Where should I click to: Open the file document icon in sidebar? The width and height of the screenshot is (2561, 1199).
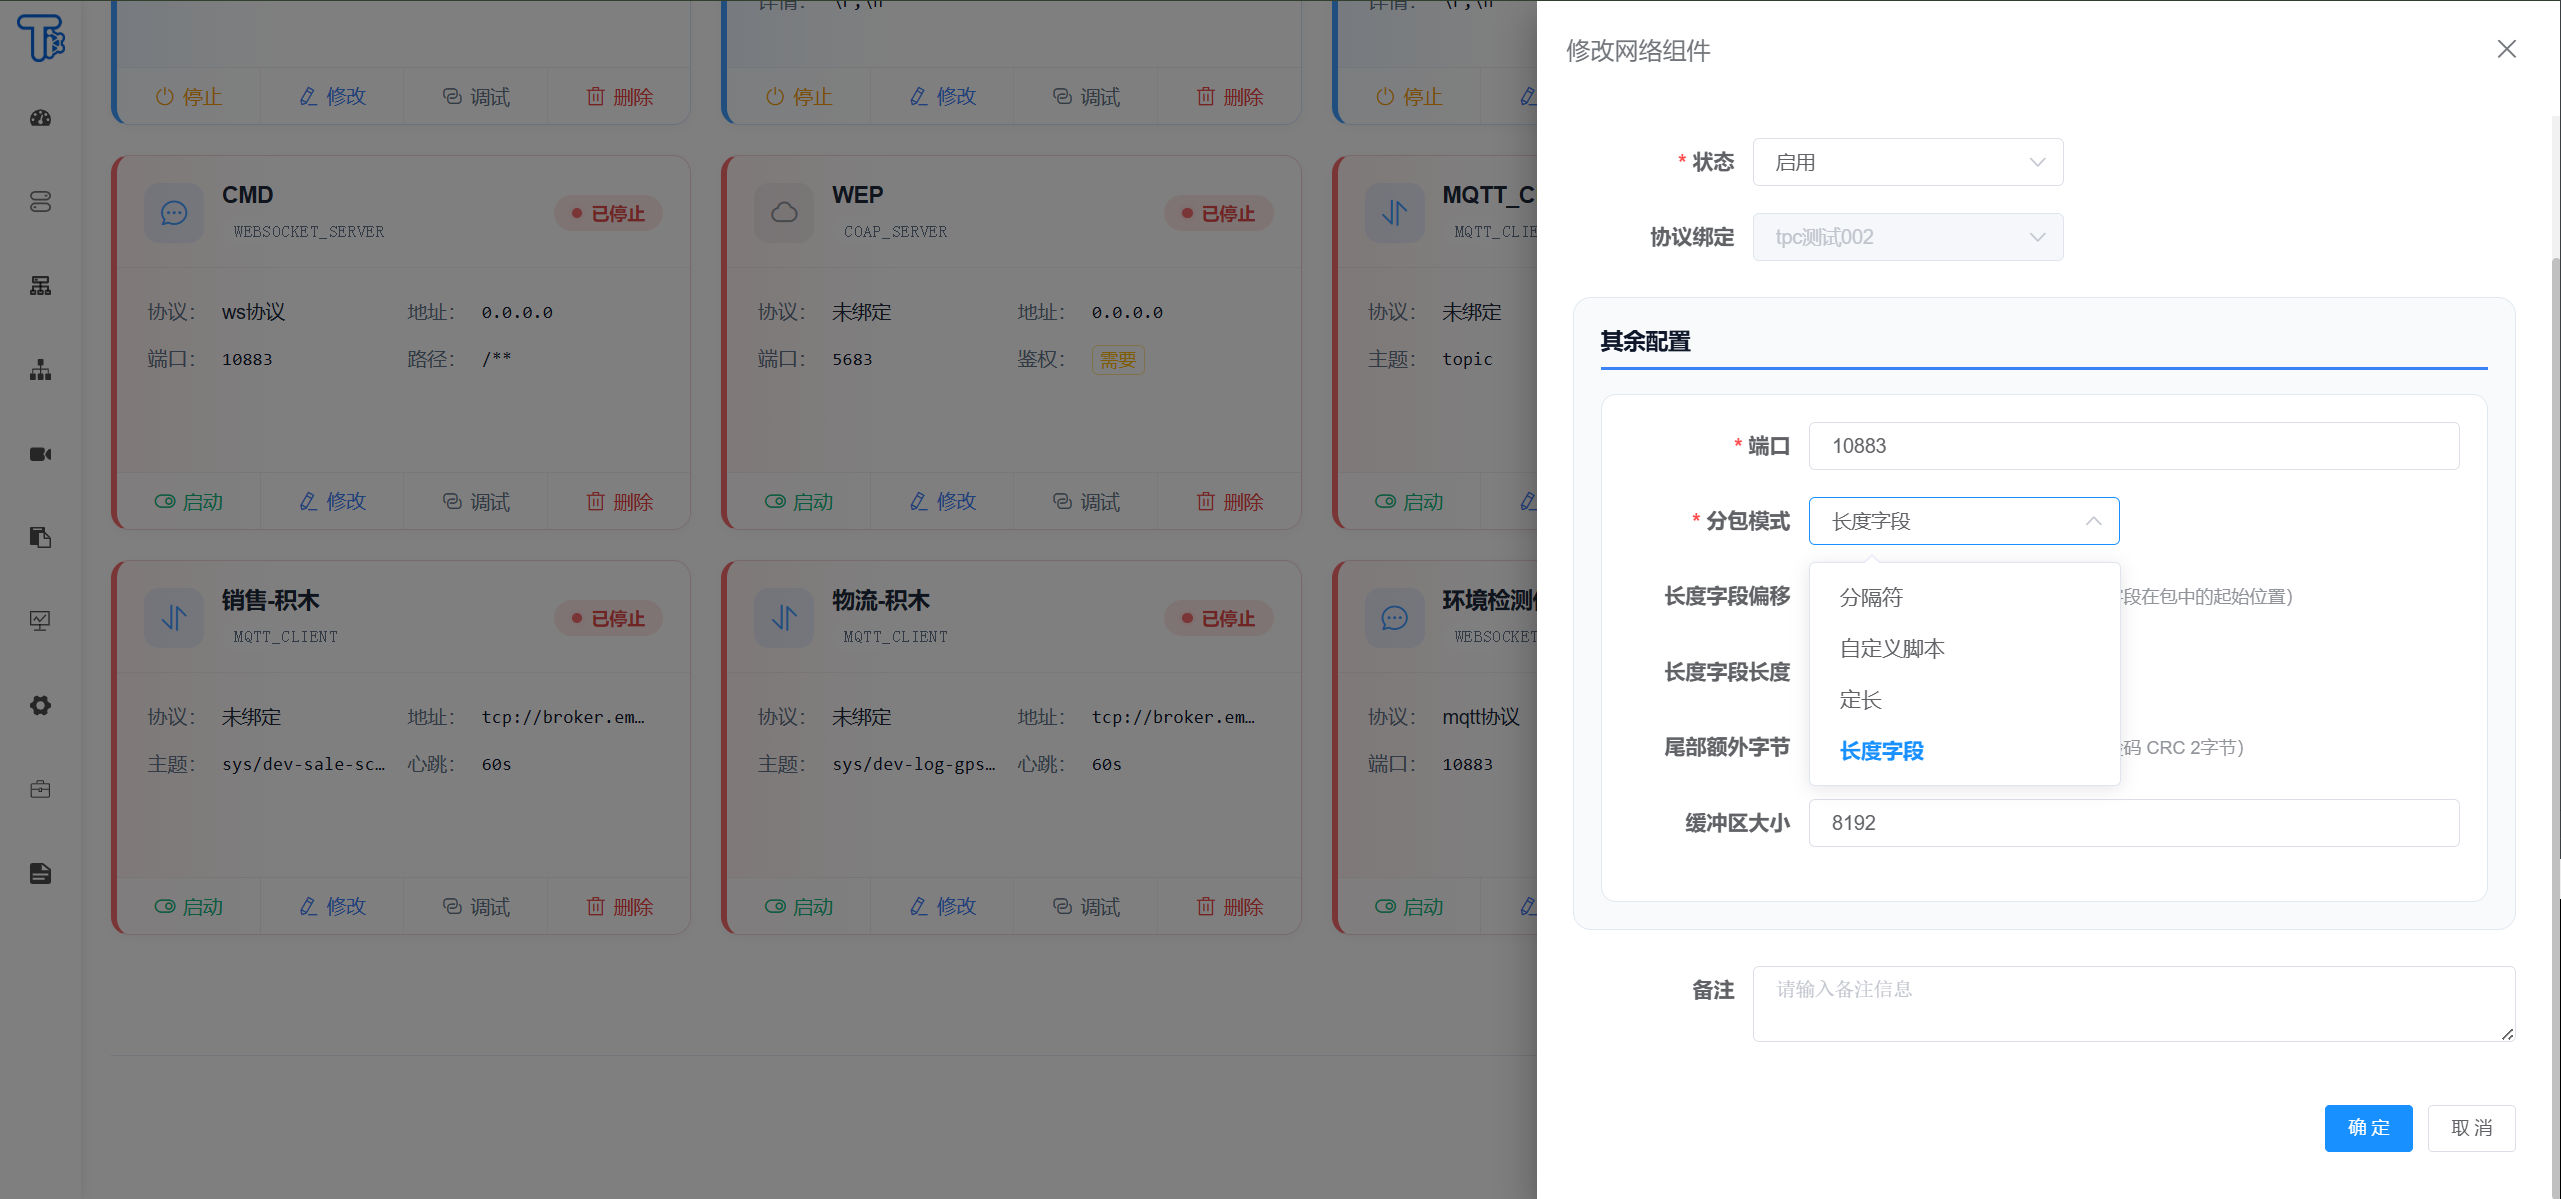click(x=40, y=873)
